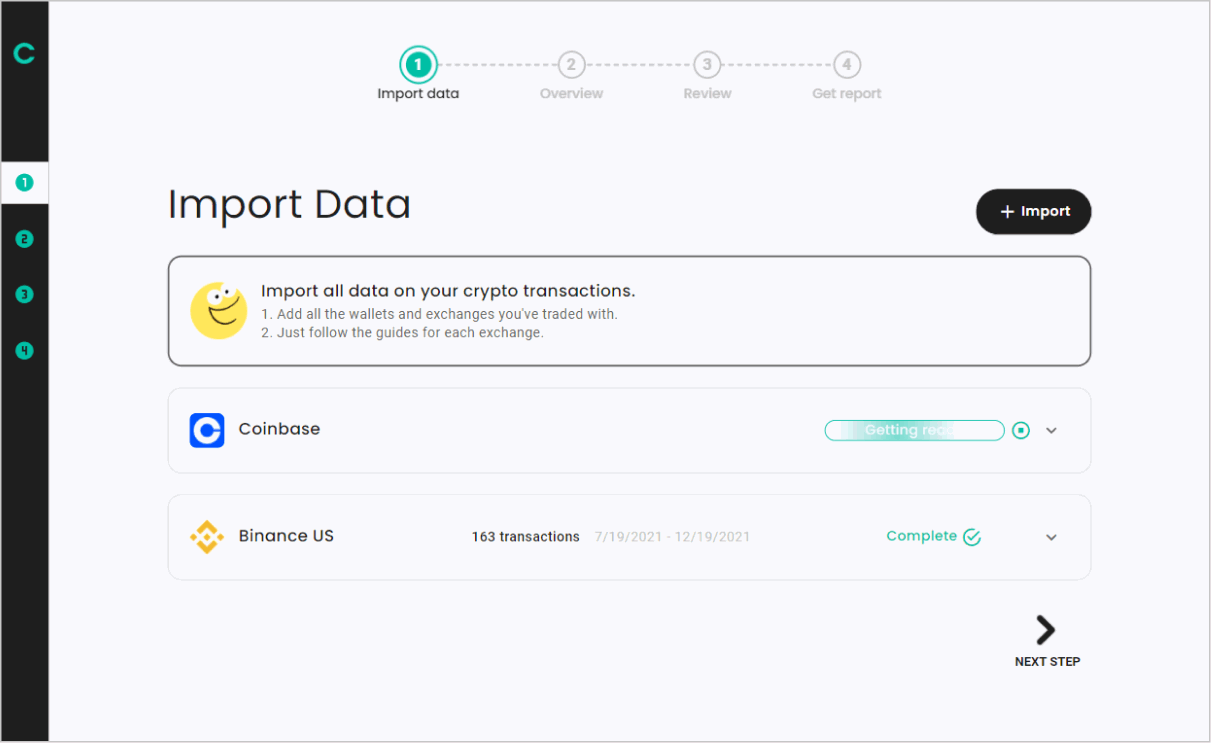1211x743 pixels.
Task: Click the yellow smiley mascot icon
Action: 219,310
